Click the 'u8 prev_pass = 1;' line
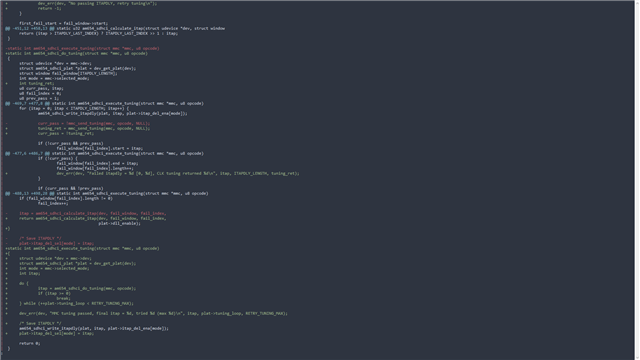Screen dimensions: 640x360 39,98
